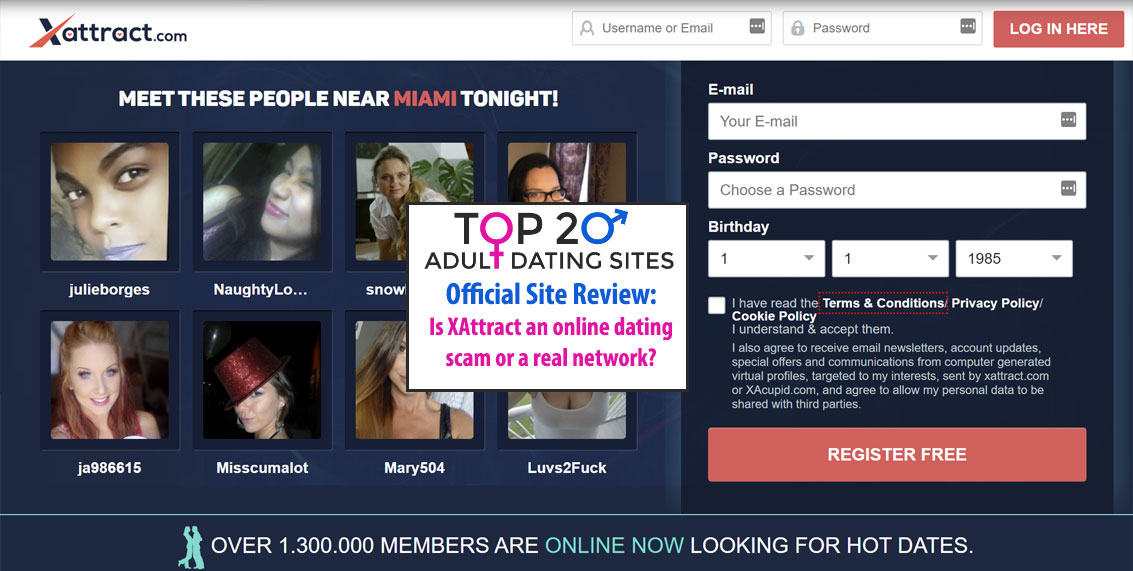Open the birthday year 1985 dropdown

click(1014, 259)
